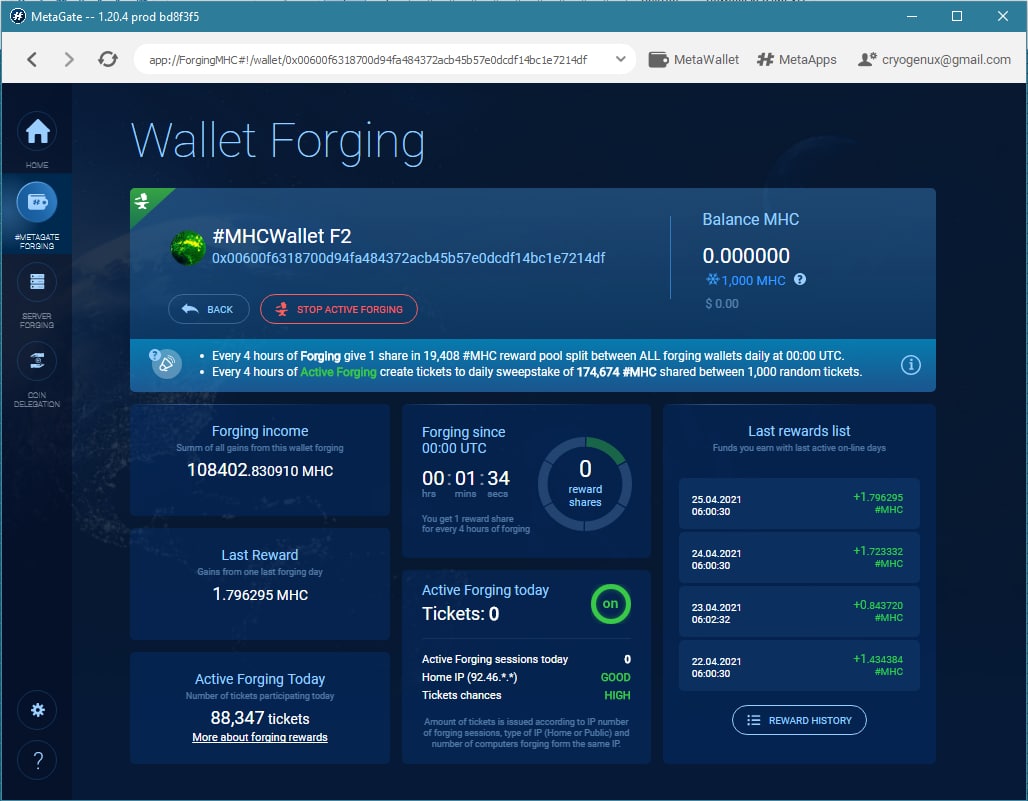
Task: Go back with browser back arrow
Action: coord(31,60)
